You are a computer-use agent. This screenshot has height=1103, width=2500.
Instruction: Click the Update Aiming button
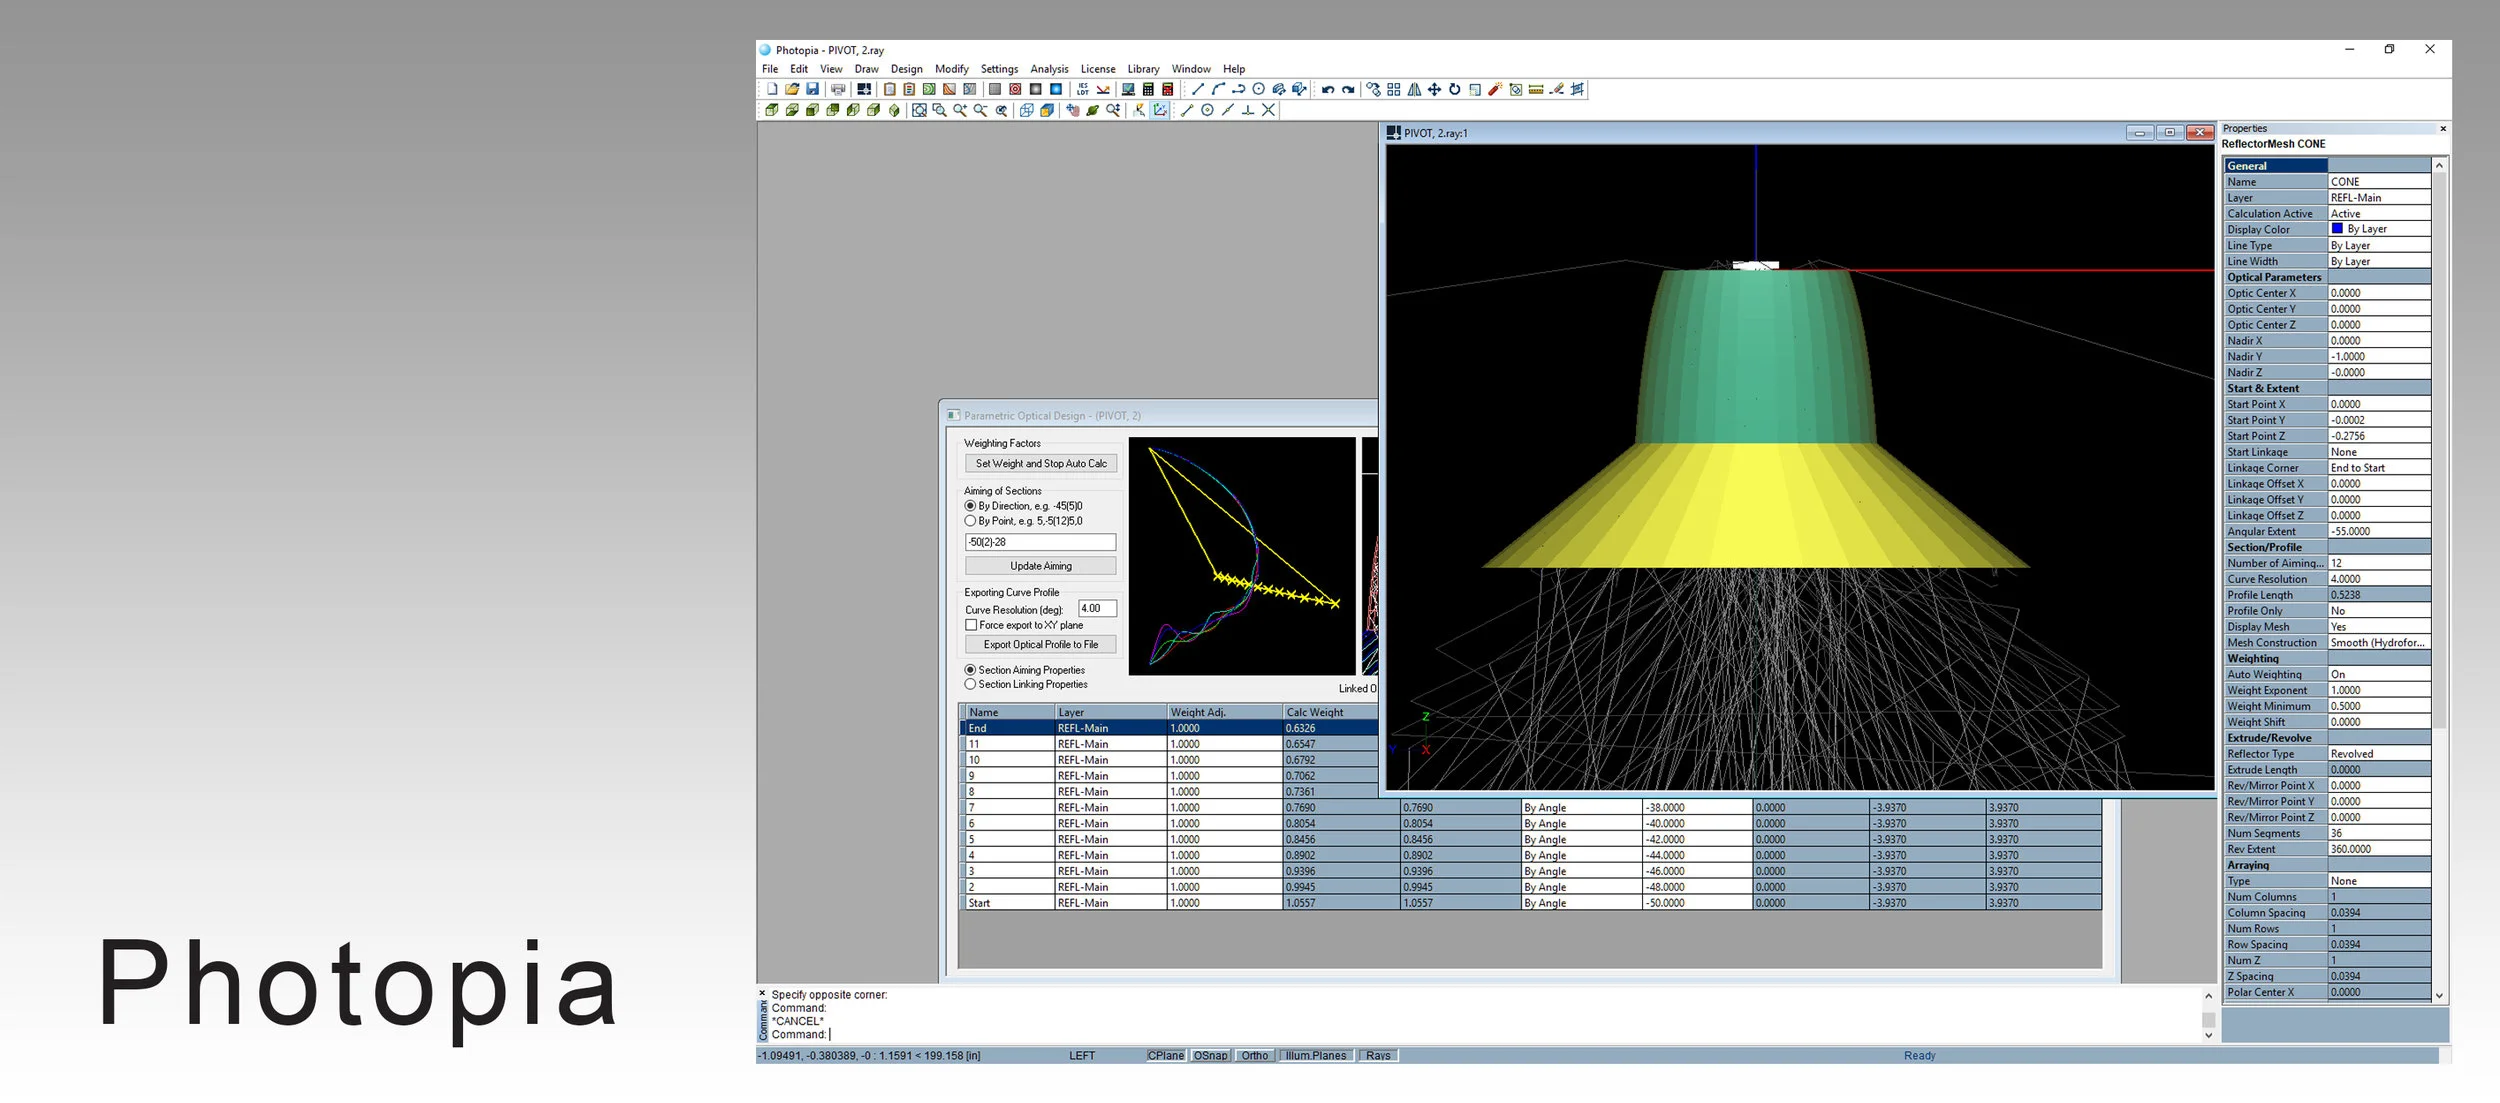tap(1041, 566)
